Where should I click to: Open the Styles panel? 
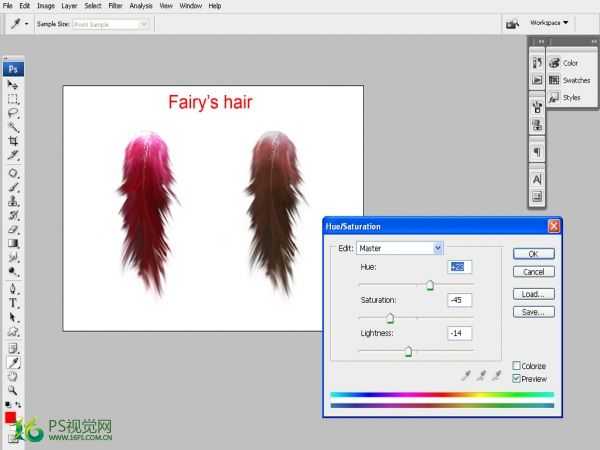pyautogui.click(x=569, y=97)
